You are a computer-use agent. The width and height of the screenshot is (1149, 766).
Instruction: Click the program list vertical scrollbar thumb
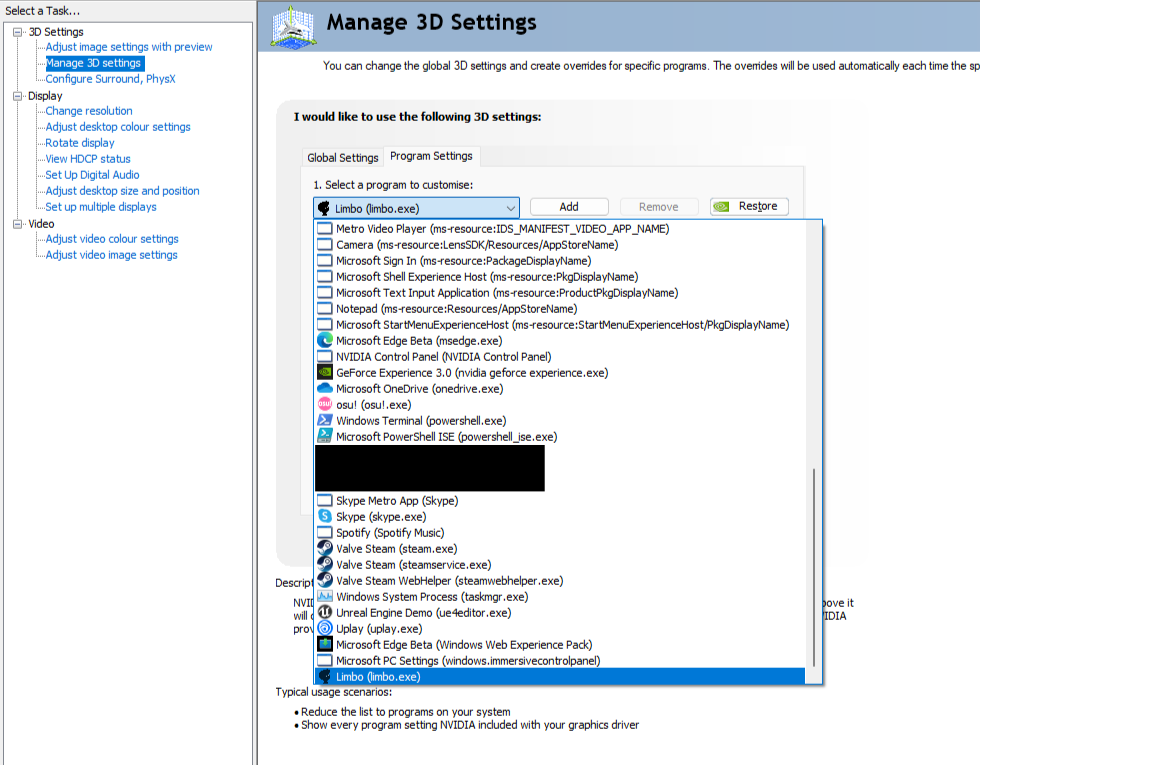(x=813, y=567)
